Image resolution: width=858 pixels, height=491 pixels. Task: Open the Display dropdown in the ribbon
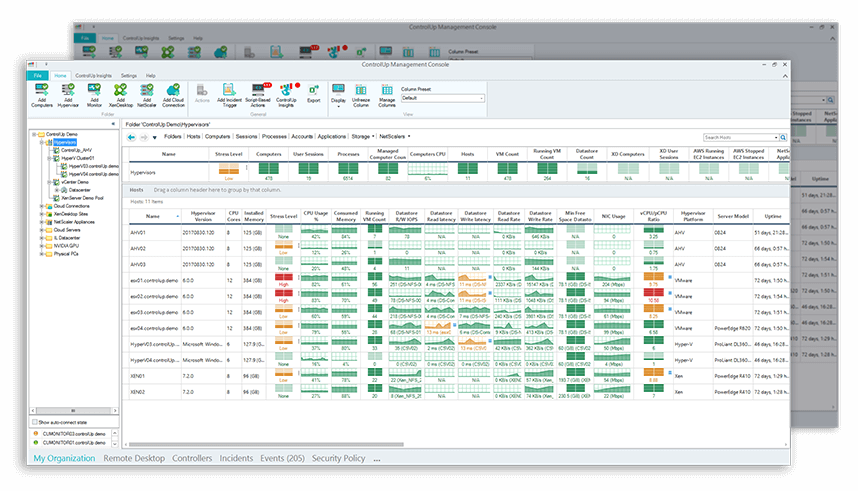(x=338, y=95)
